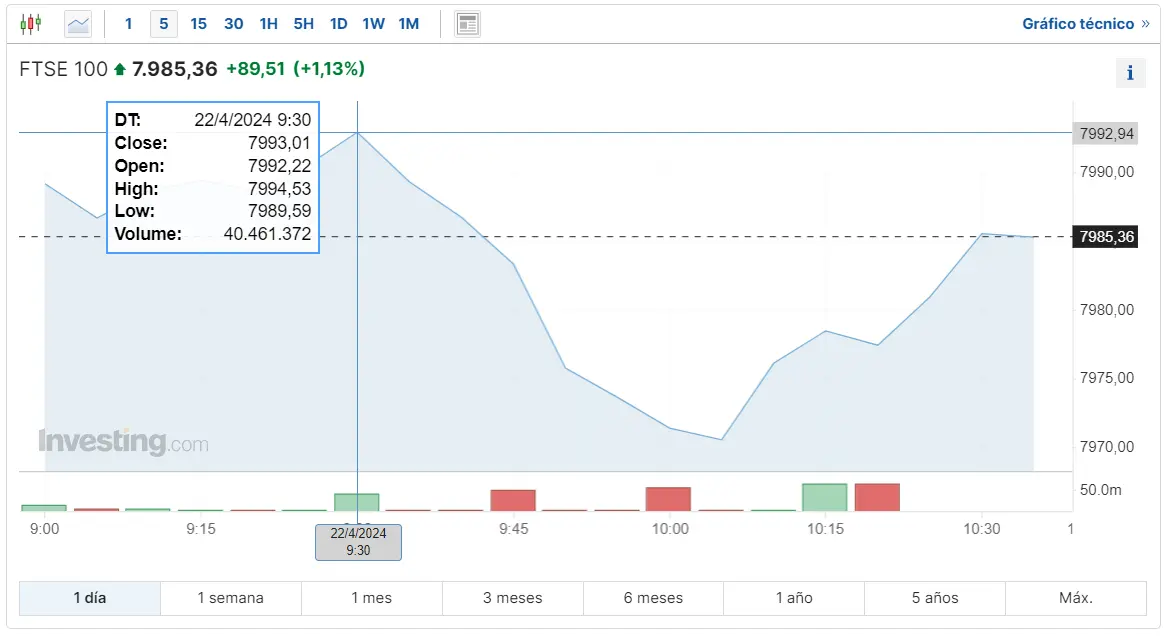Screen dimensions: 1169x638
Task: Switch chart to candlestick view
Action: (30, 23)
